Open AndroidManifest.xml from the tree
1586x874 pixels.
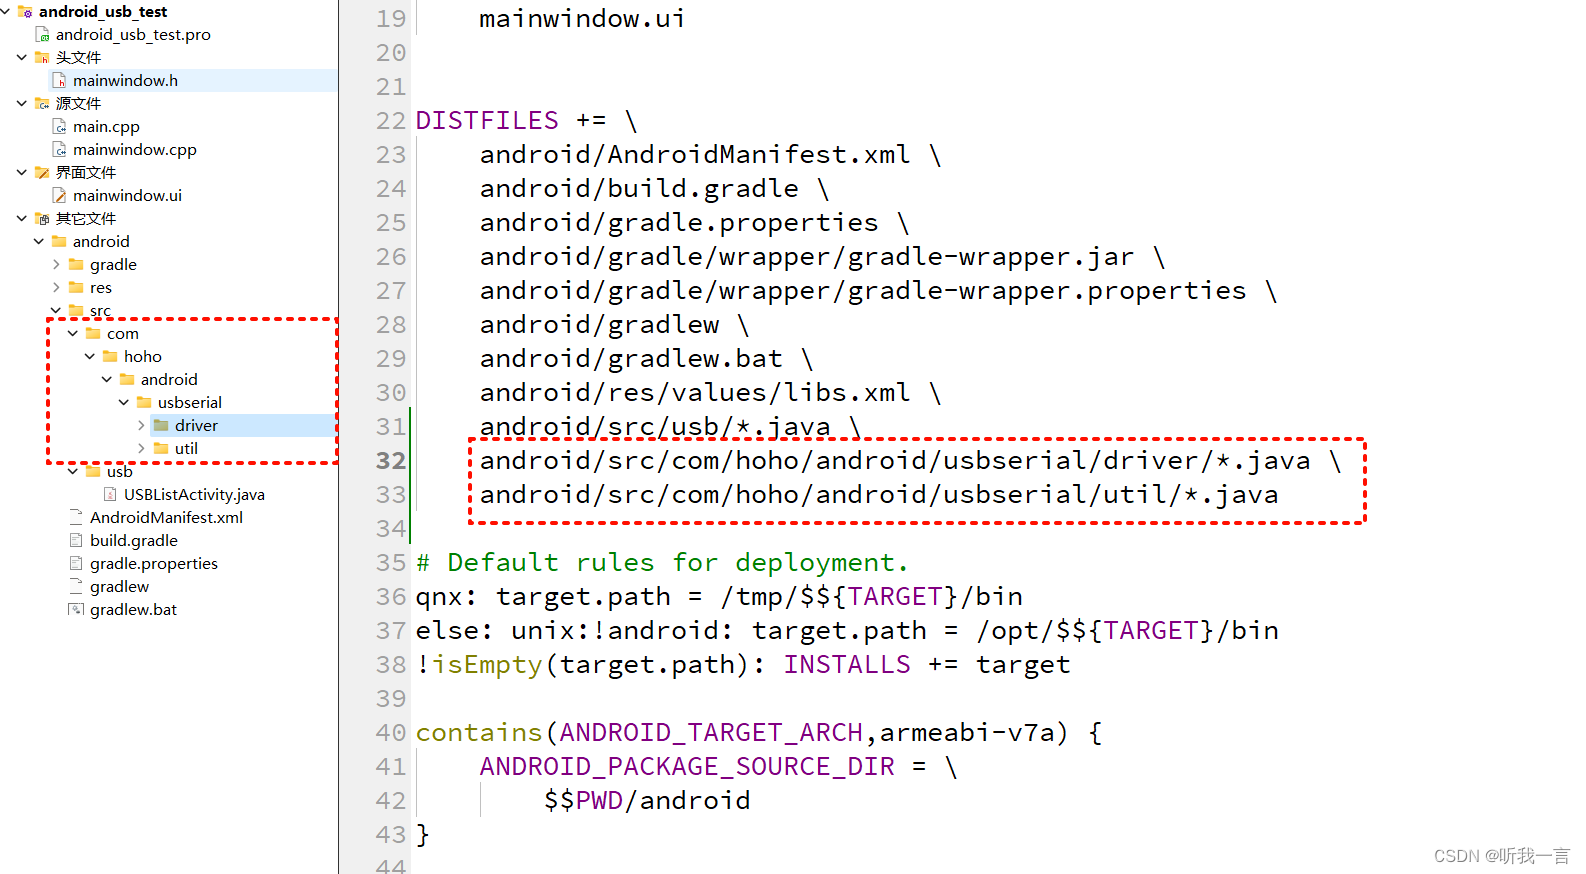(x=166, y=517)
